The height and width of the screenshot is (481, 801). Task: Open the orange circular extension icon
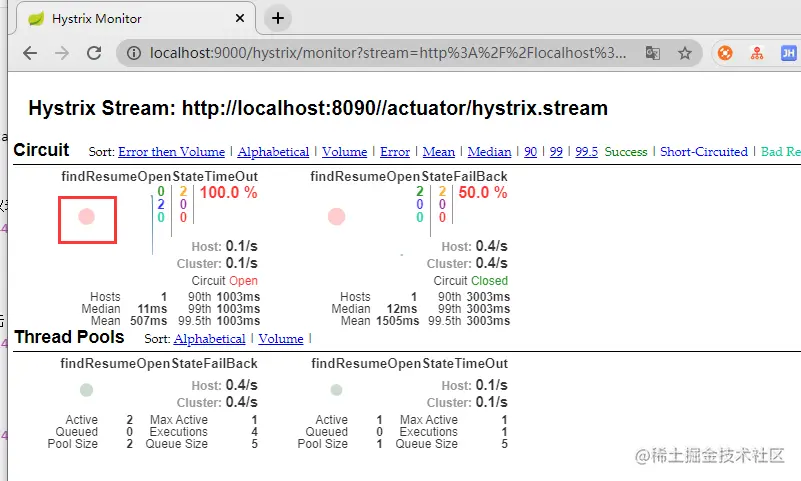pos(725,53)
